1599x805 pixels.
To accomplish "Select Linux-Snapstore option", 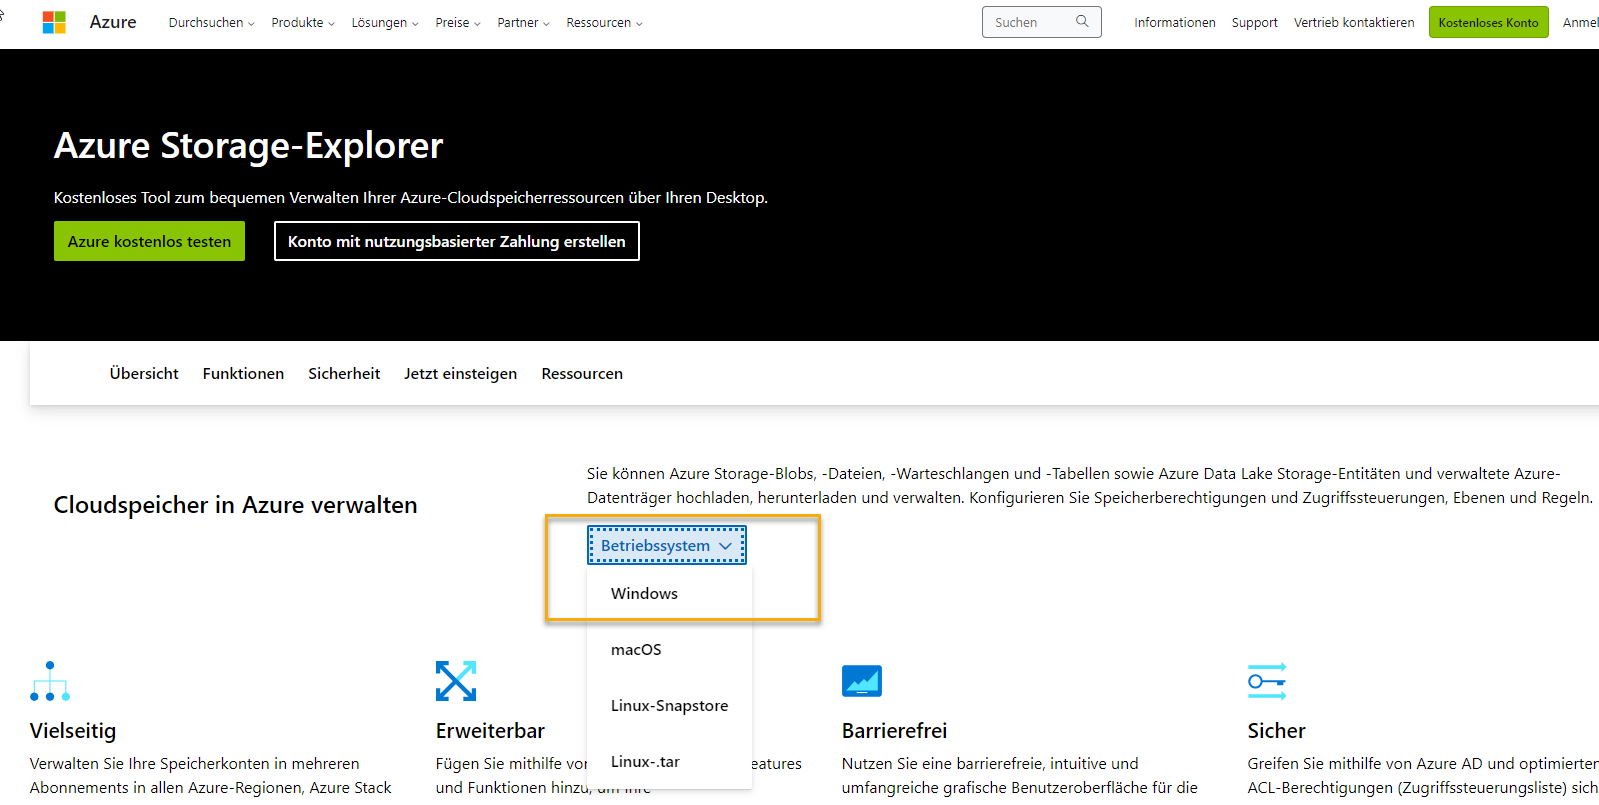I will (669, 706).
